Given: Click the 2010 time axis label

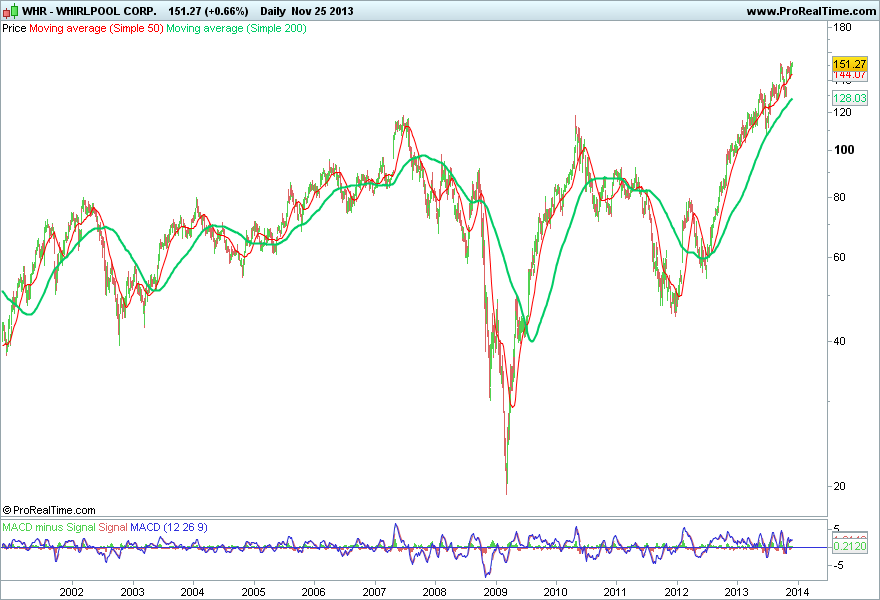Looking at the screenshot, I should (555, 592).
